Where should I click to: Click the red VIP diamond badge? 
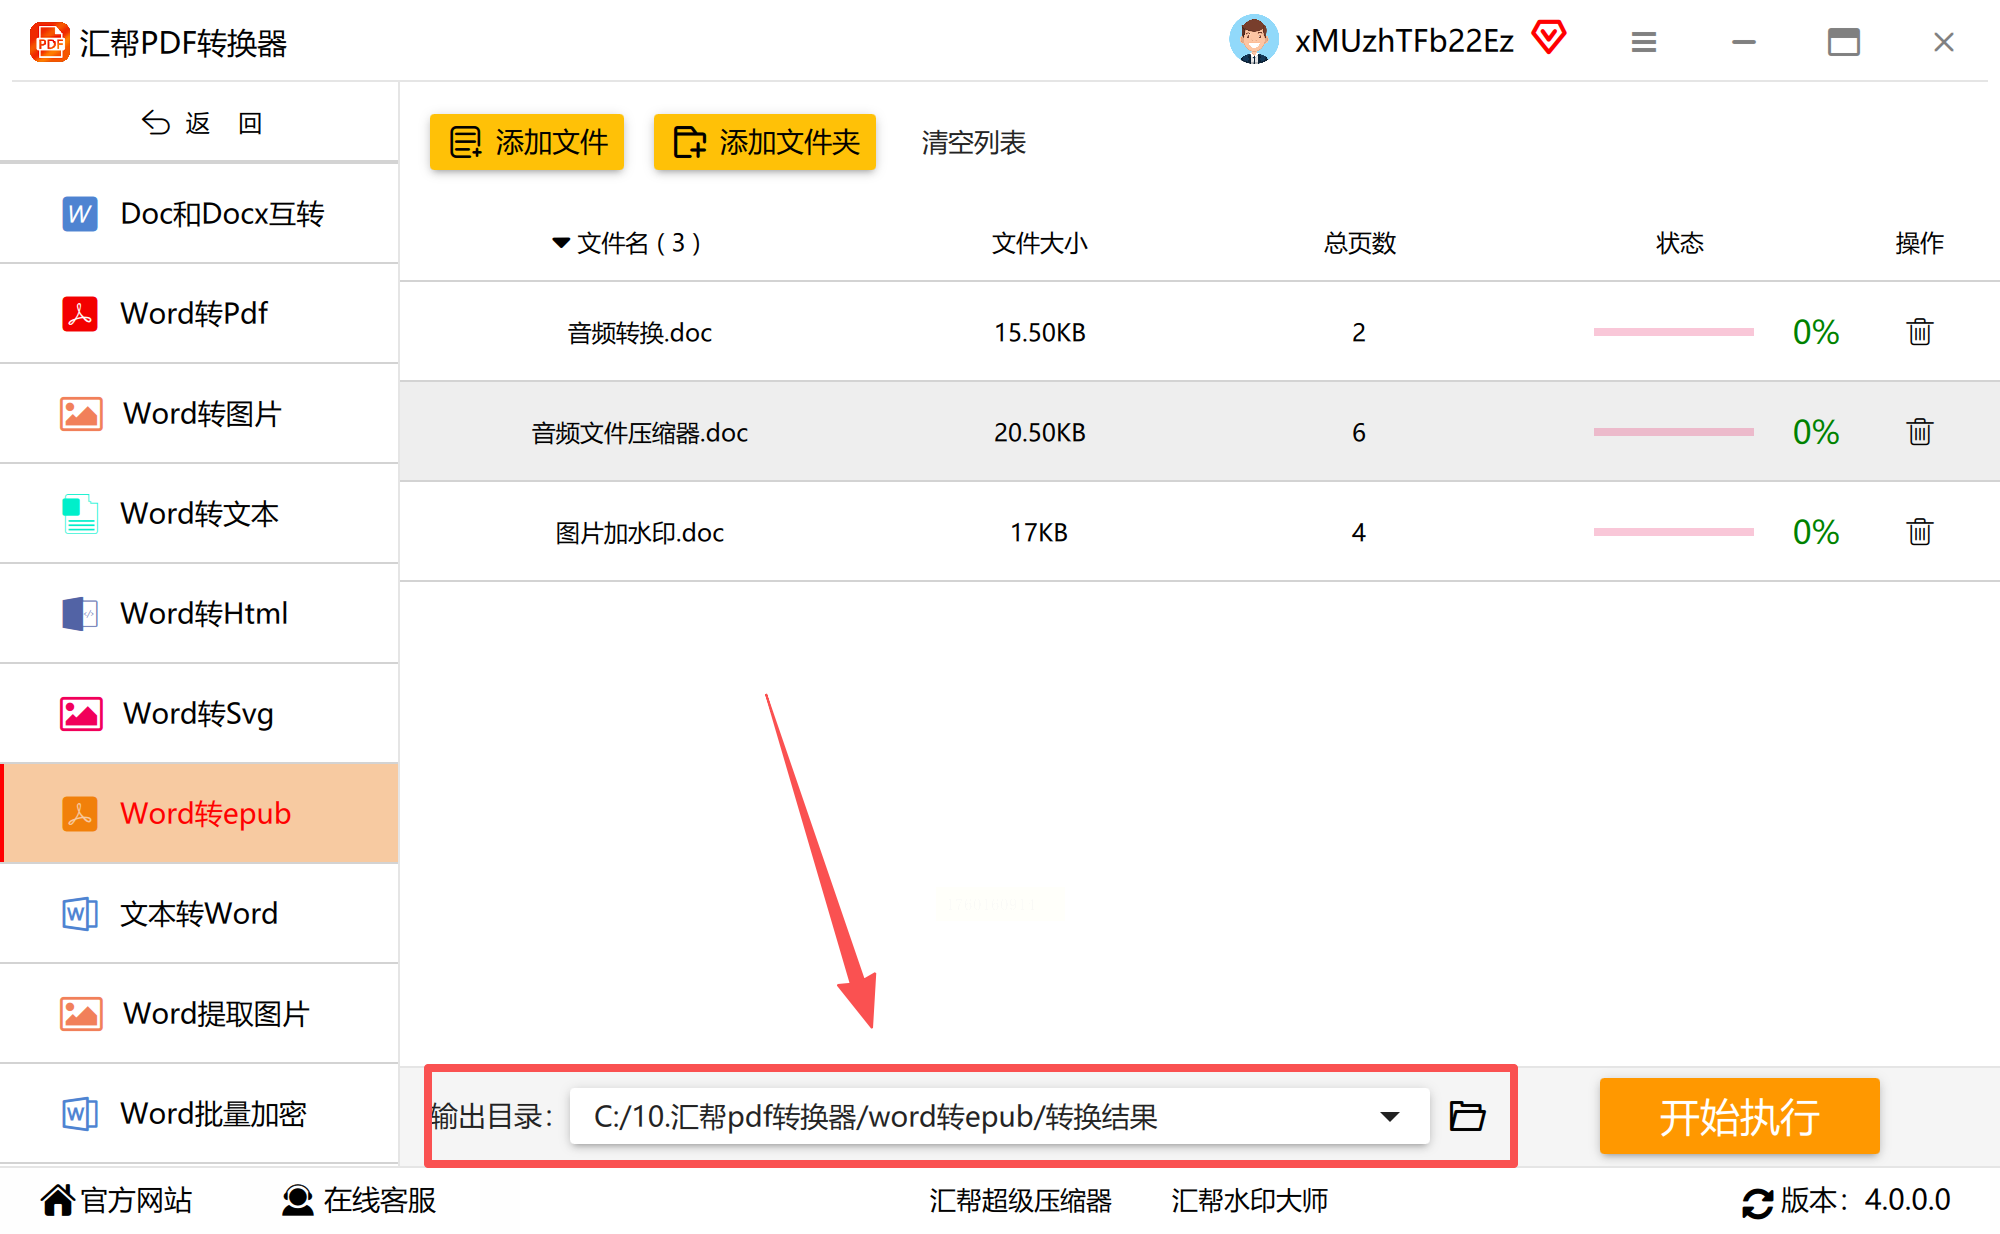click(1548, 38)
